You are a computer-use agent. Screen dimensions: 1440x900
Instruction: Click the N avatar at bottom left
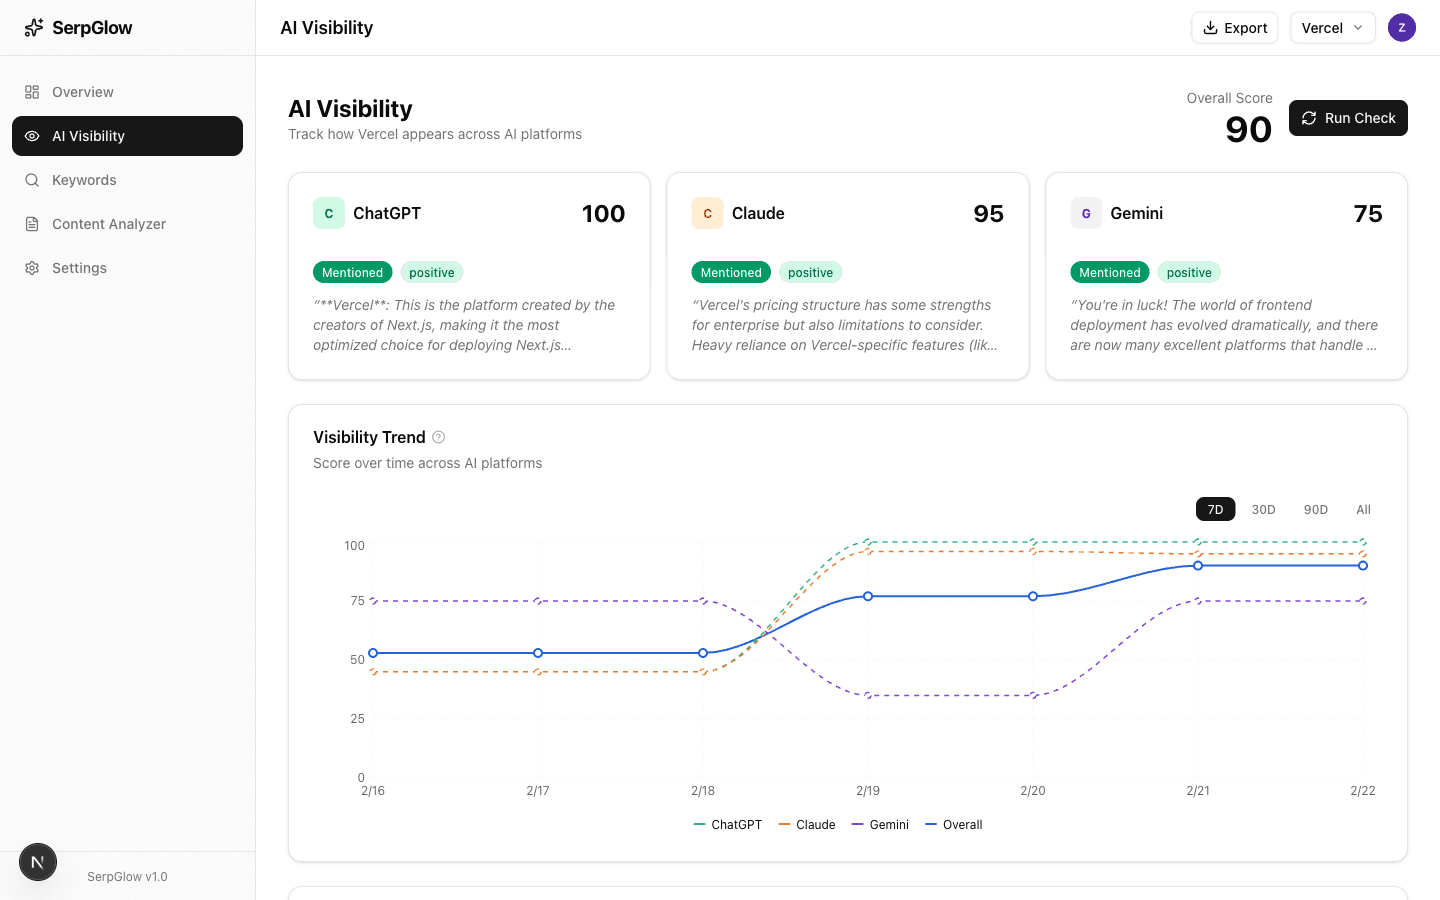point(37,861)
